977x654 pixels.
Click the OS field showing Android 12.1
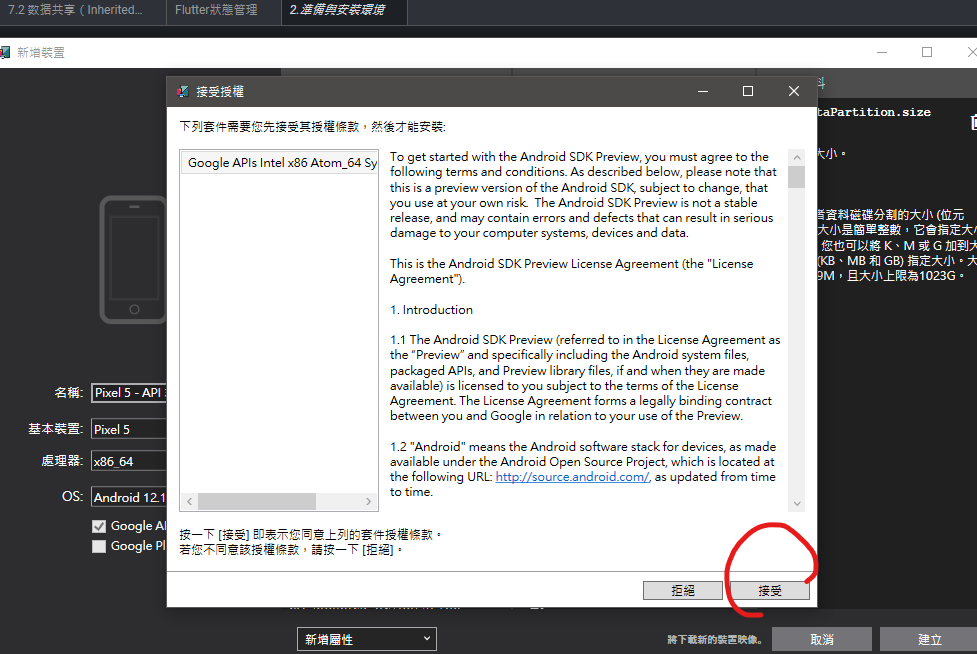(x=129, y=498)
